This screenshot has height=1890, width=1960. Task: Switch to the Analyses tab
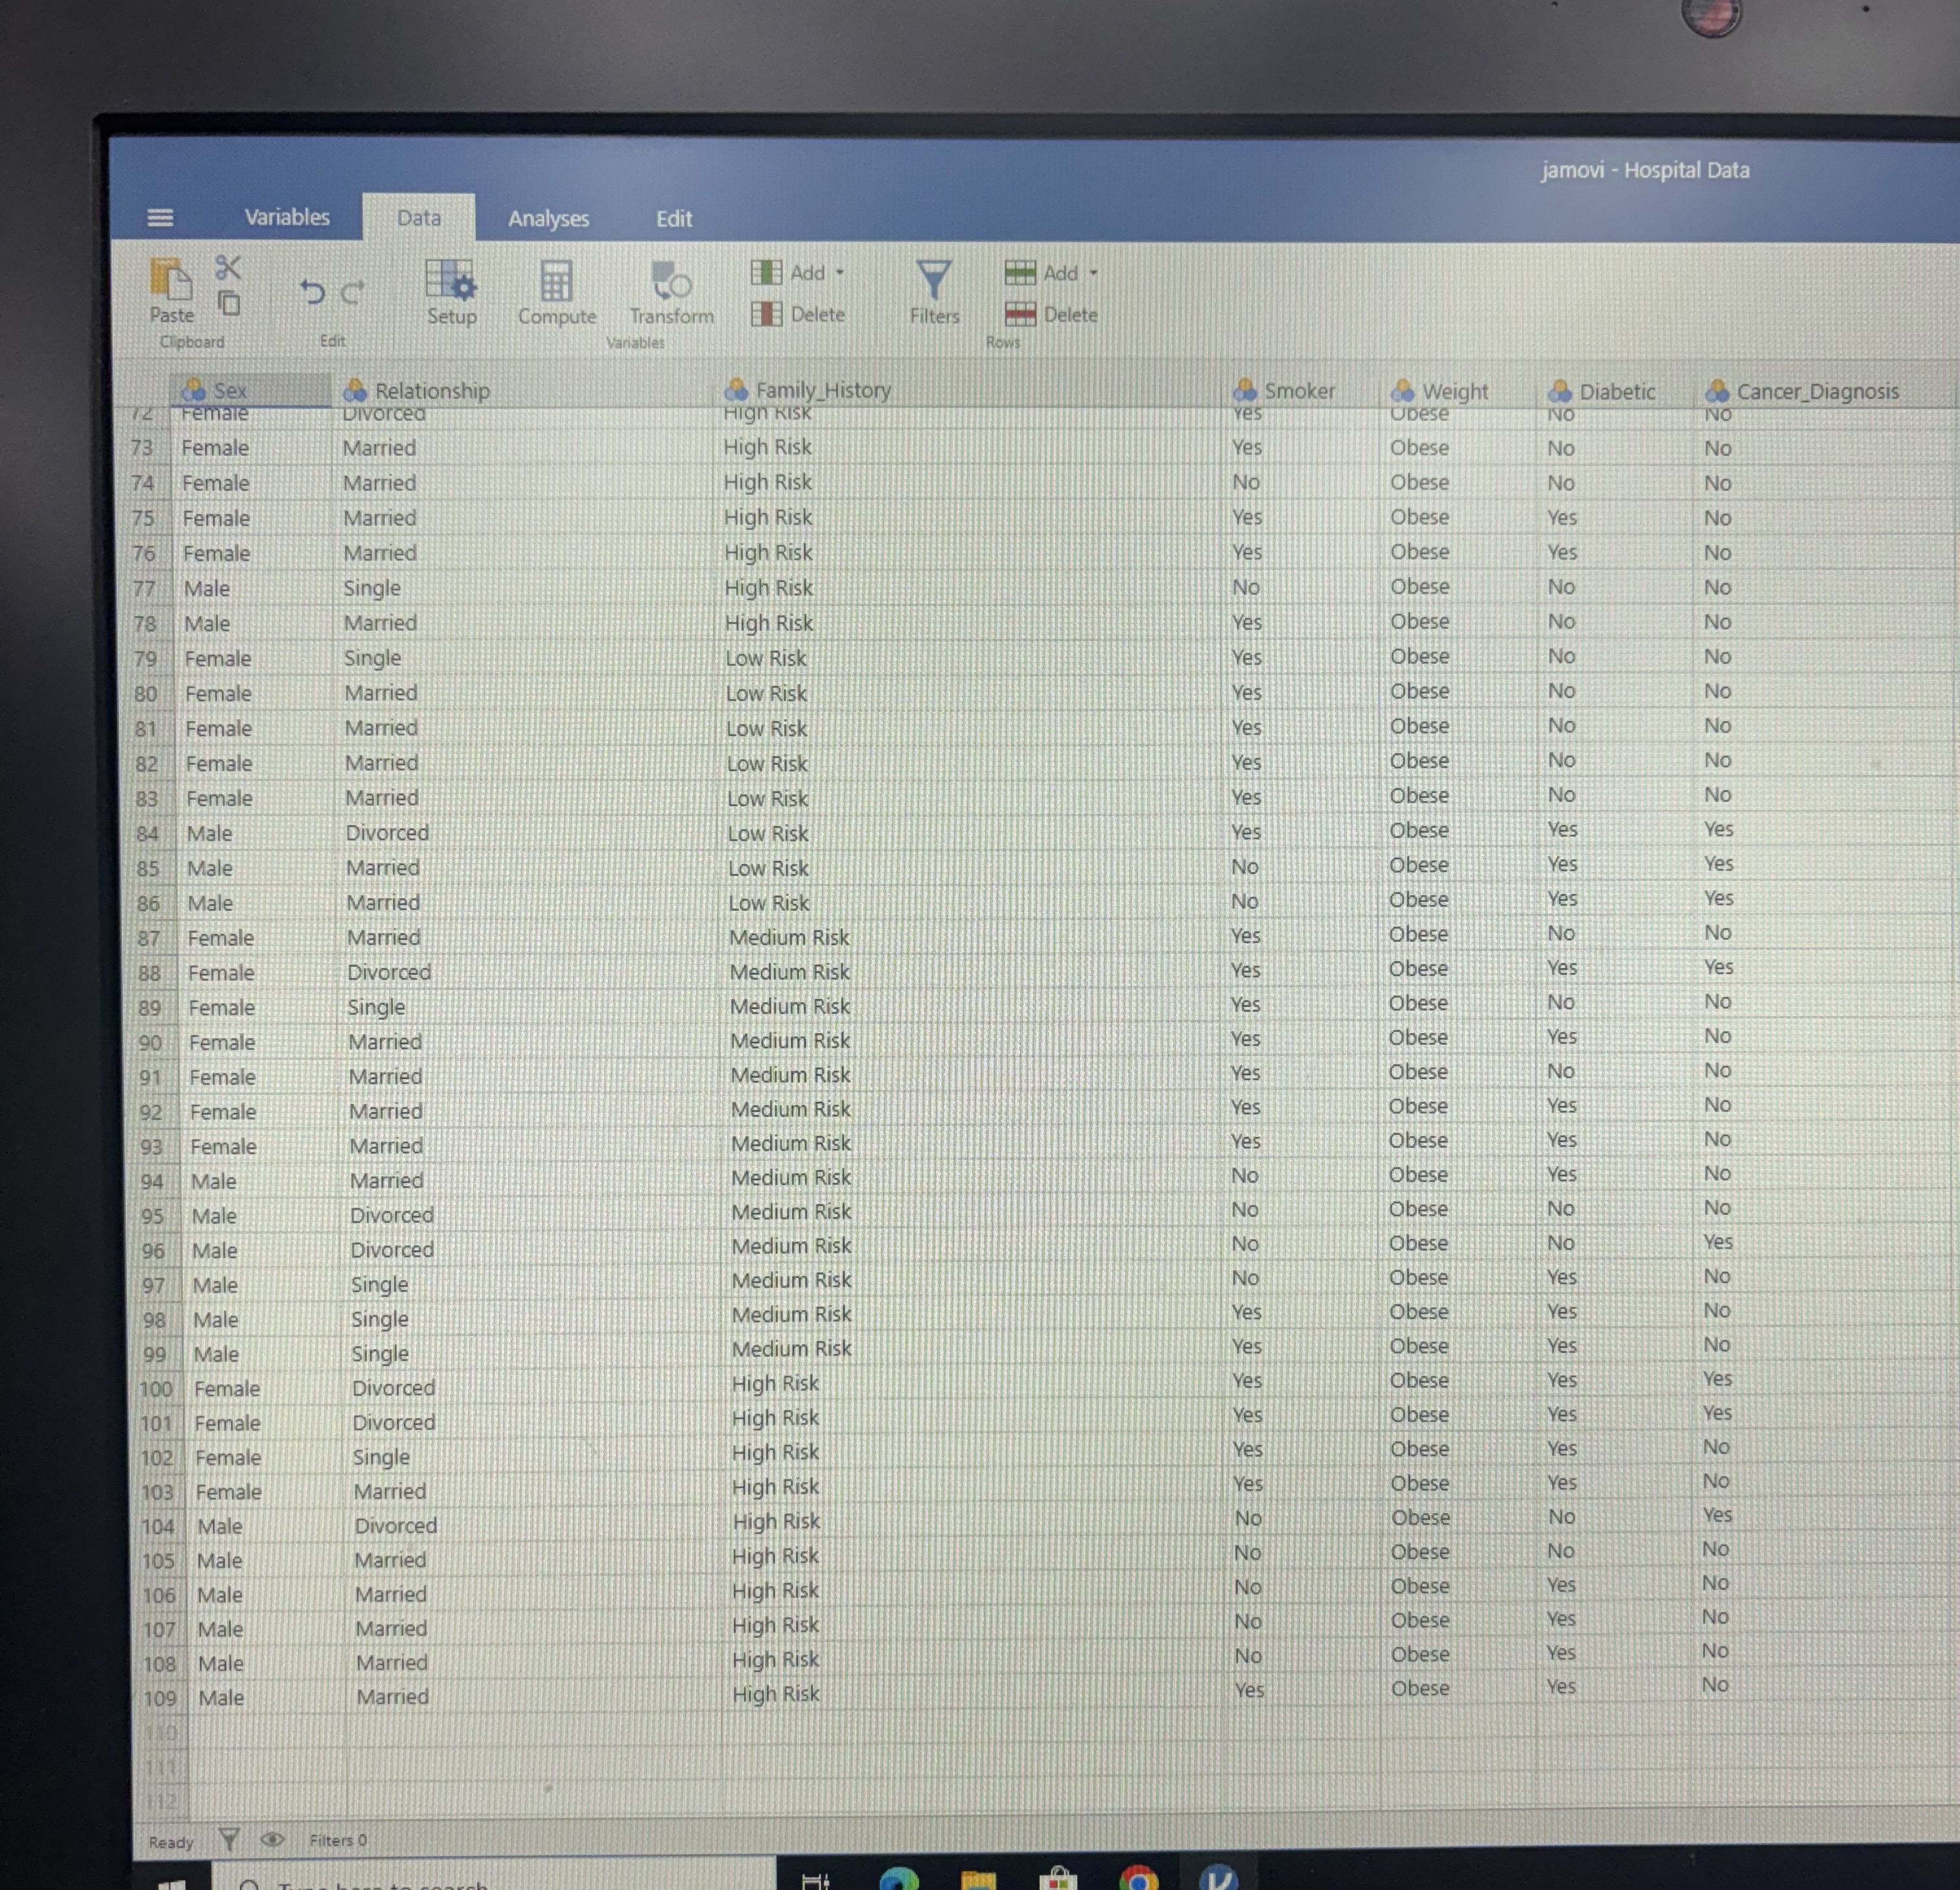[x=548, y=218]
